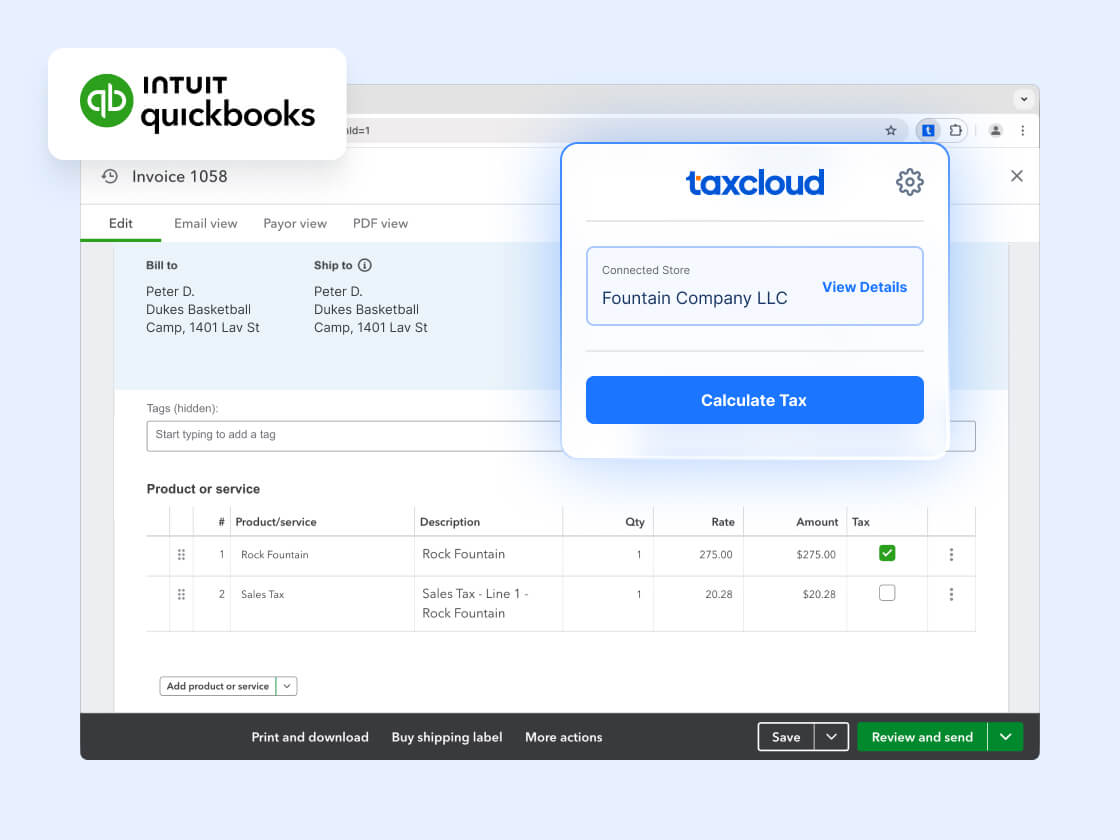Screen dimensions: 1120x840
Task: Grab the drag handle on the Sales Tax row
Action: [x=181, y=594]
